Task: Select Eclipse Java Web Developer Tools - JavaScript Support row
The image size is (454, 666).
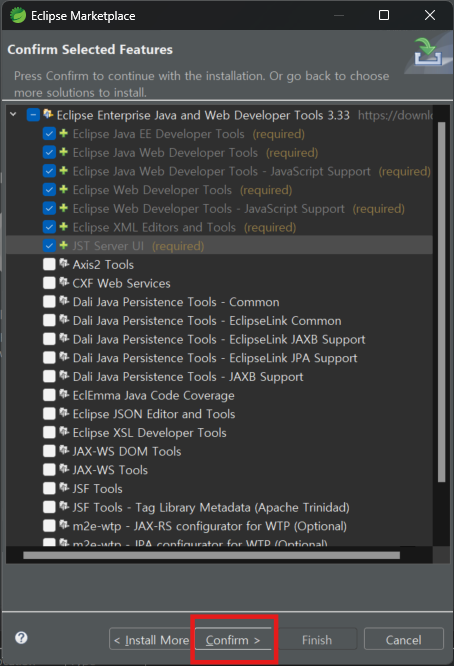Action: 219,171
